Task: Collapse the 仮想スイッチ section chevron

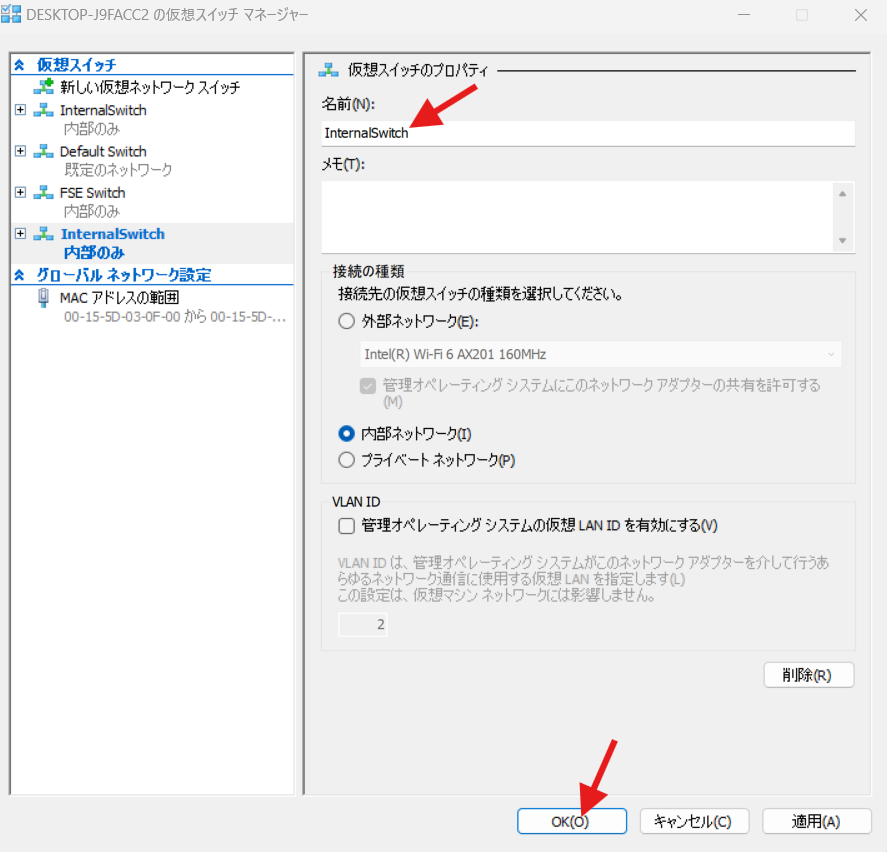Action: [19, 65]
